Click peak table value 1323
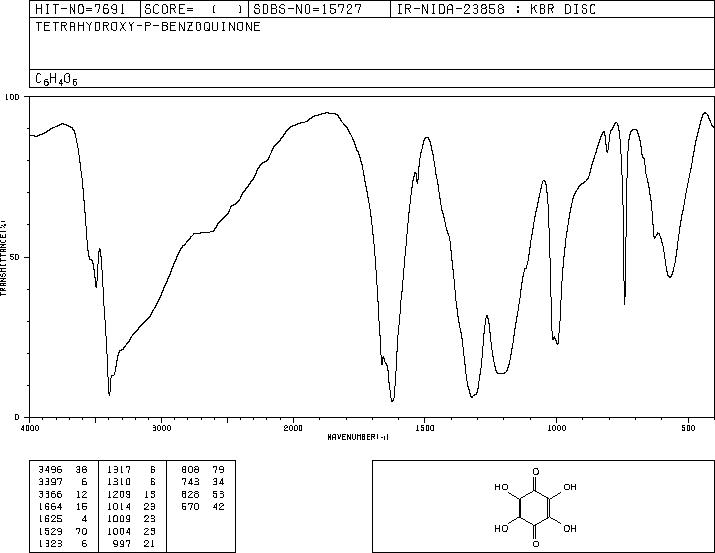 click(50, 543)
